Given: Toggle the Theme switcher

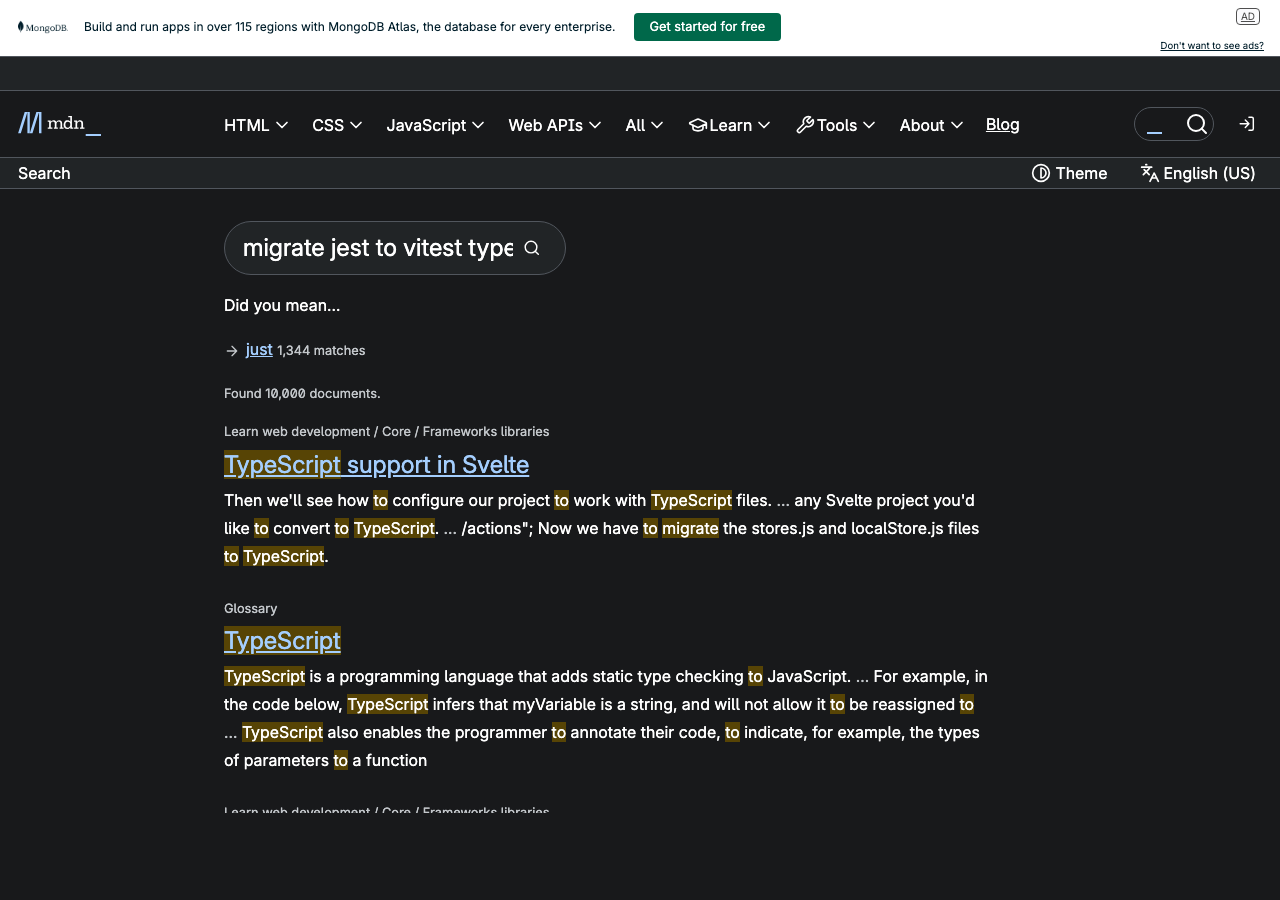Looking at the screenshot, I should [x=1069, y=173].
